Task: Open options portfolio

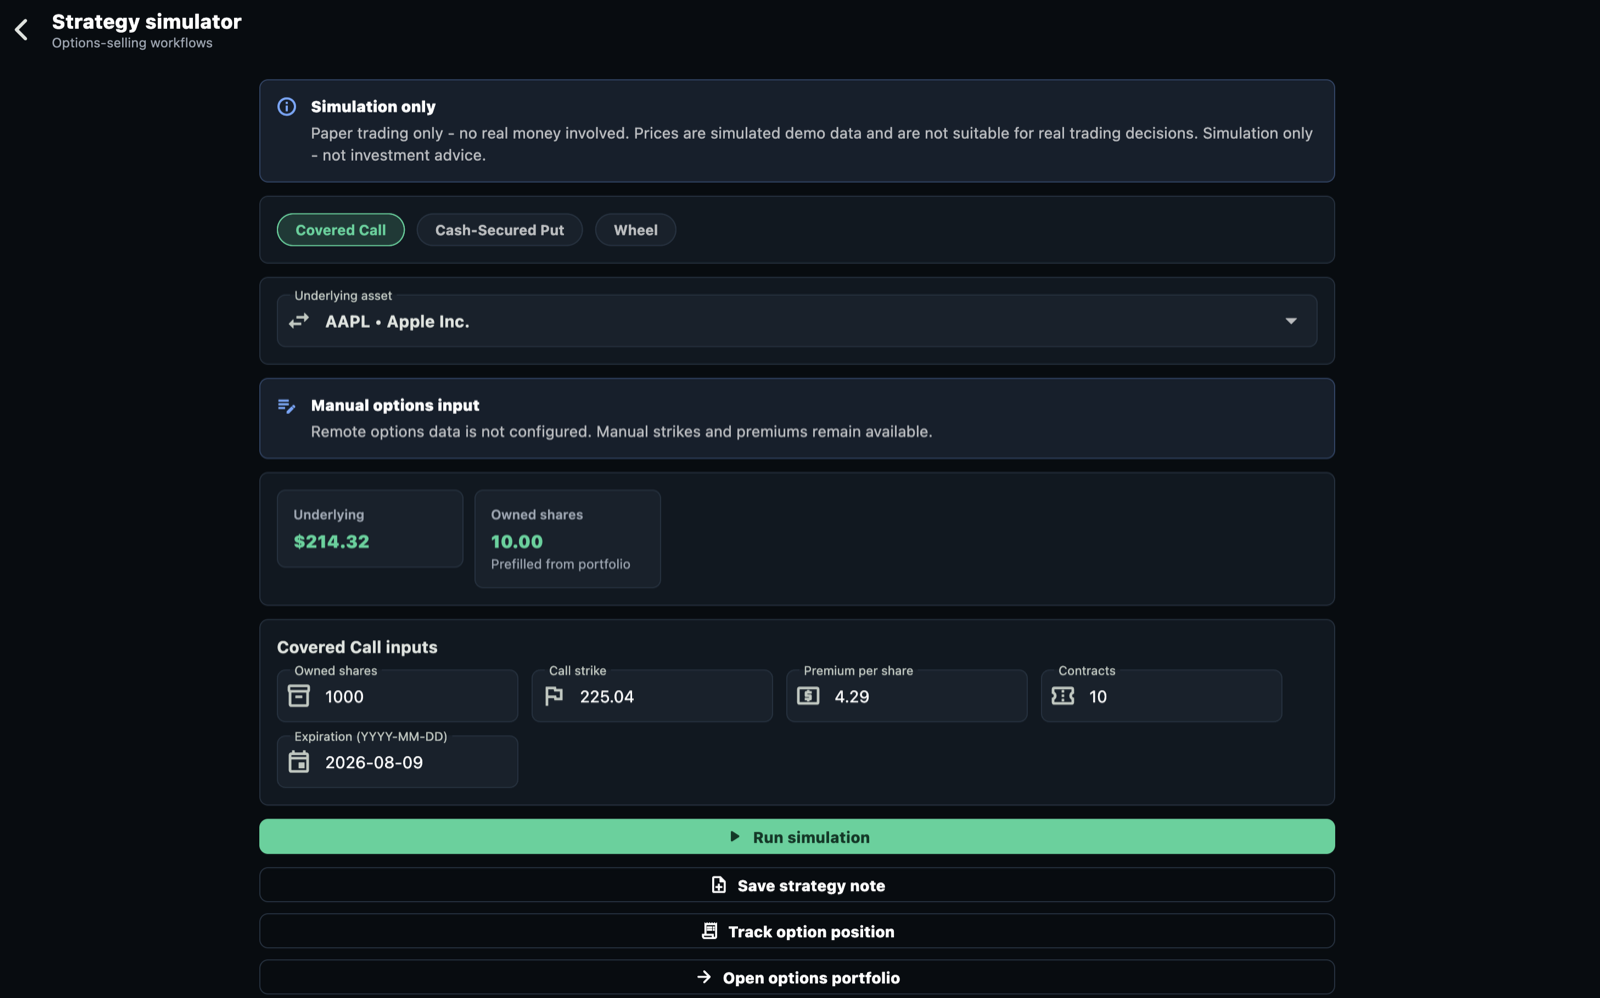Action: tap(797, 977)
